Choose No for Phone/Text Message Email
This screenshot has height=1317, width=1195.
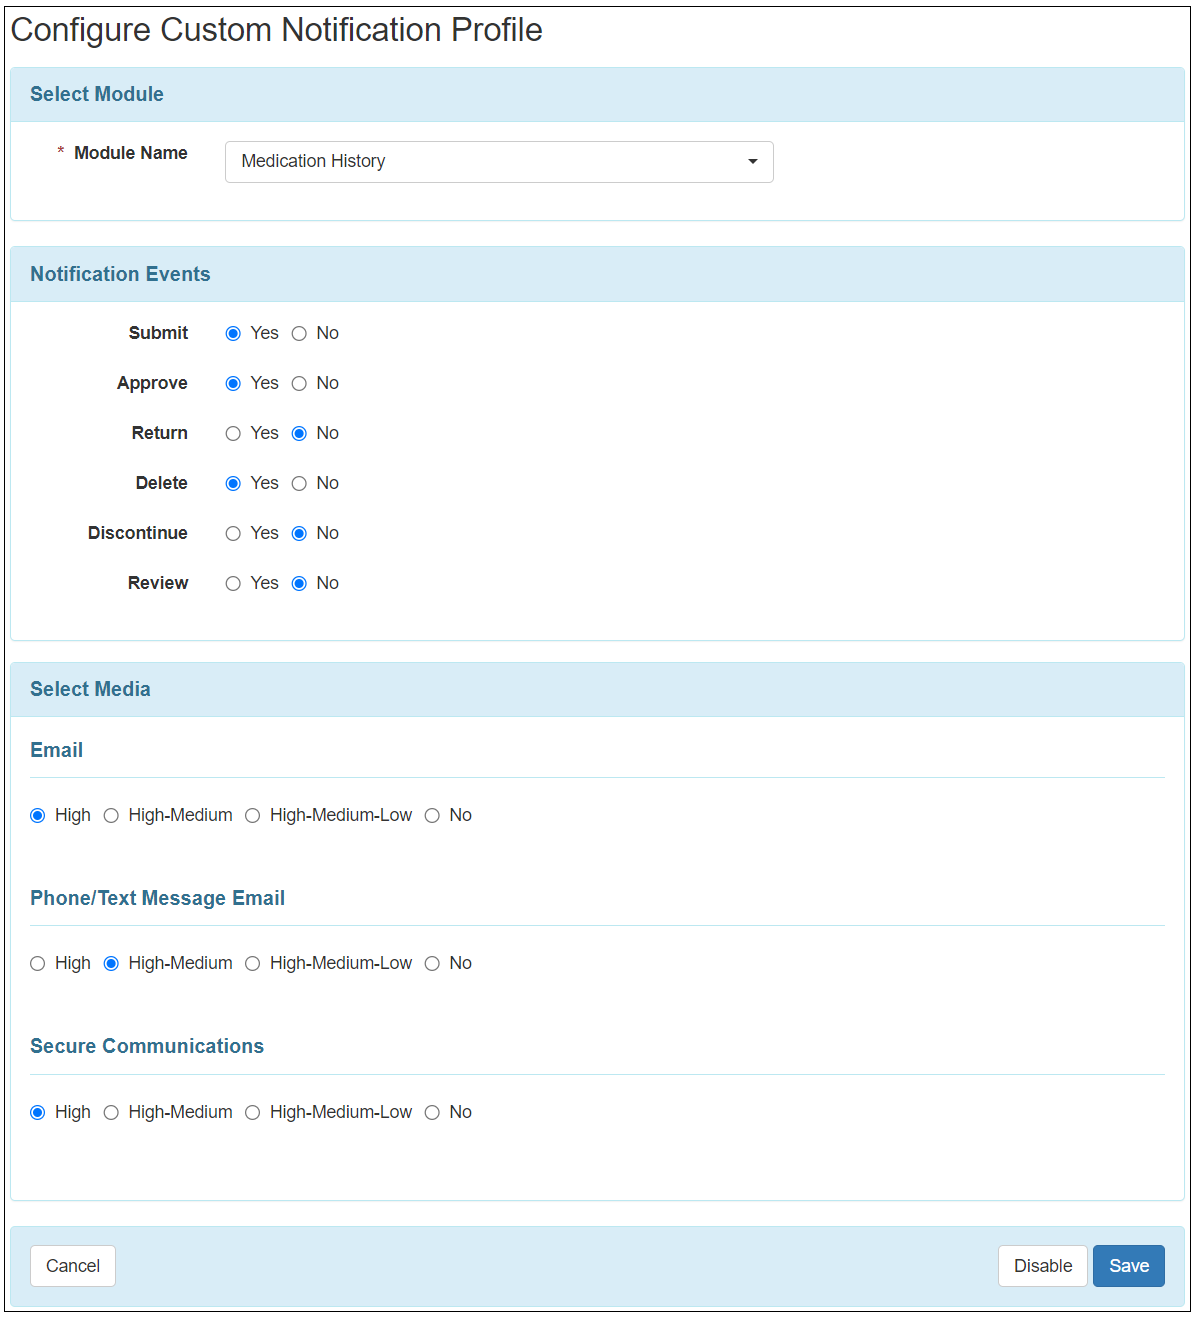click(432, 964)
